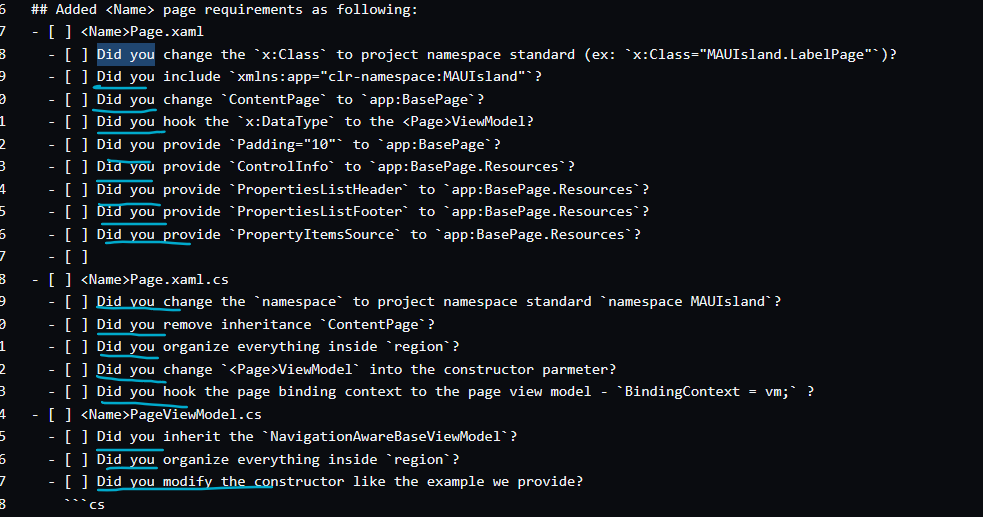This screenshot has height=517, width=983.
Task: Check the BindingContext = vm item box
Action: pyautogui.click(x=76, y=392)
